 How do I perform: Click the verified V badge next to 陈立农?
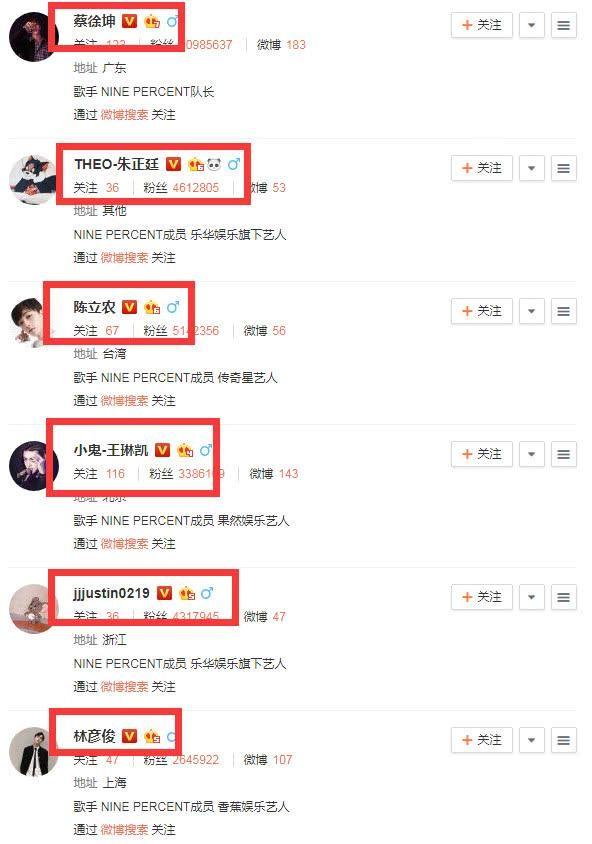click(x=130, y=307)
